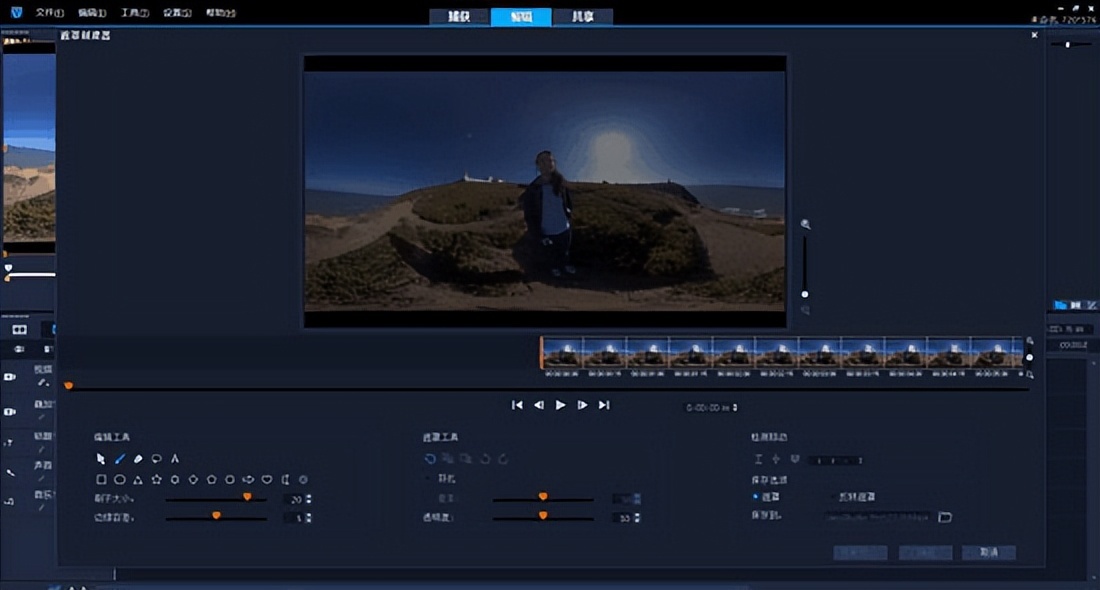Click the VideoStudio logo icon
1100x590 pixels.
16,12
